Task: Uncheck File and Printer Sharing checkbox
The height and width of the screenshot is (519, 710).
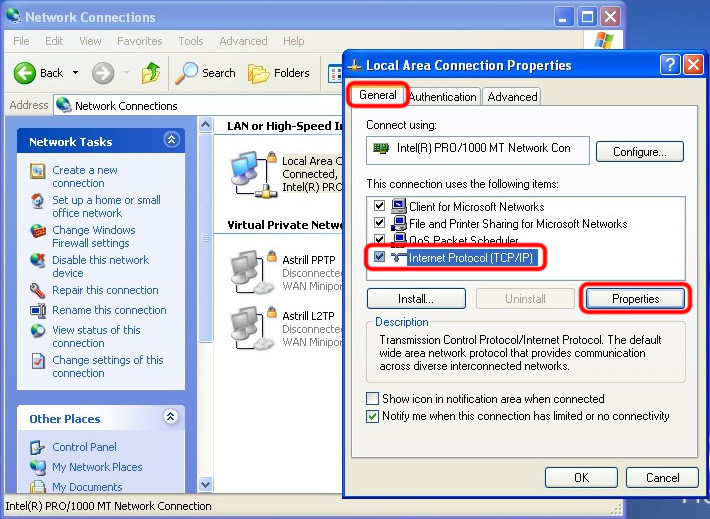Action: (x=379, y=223)
